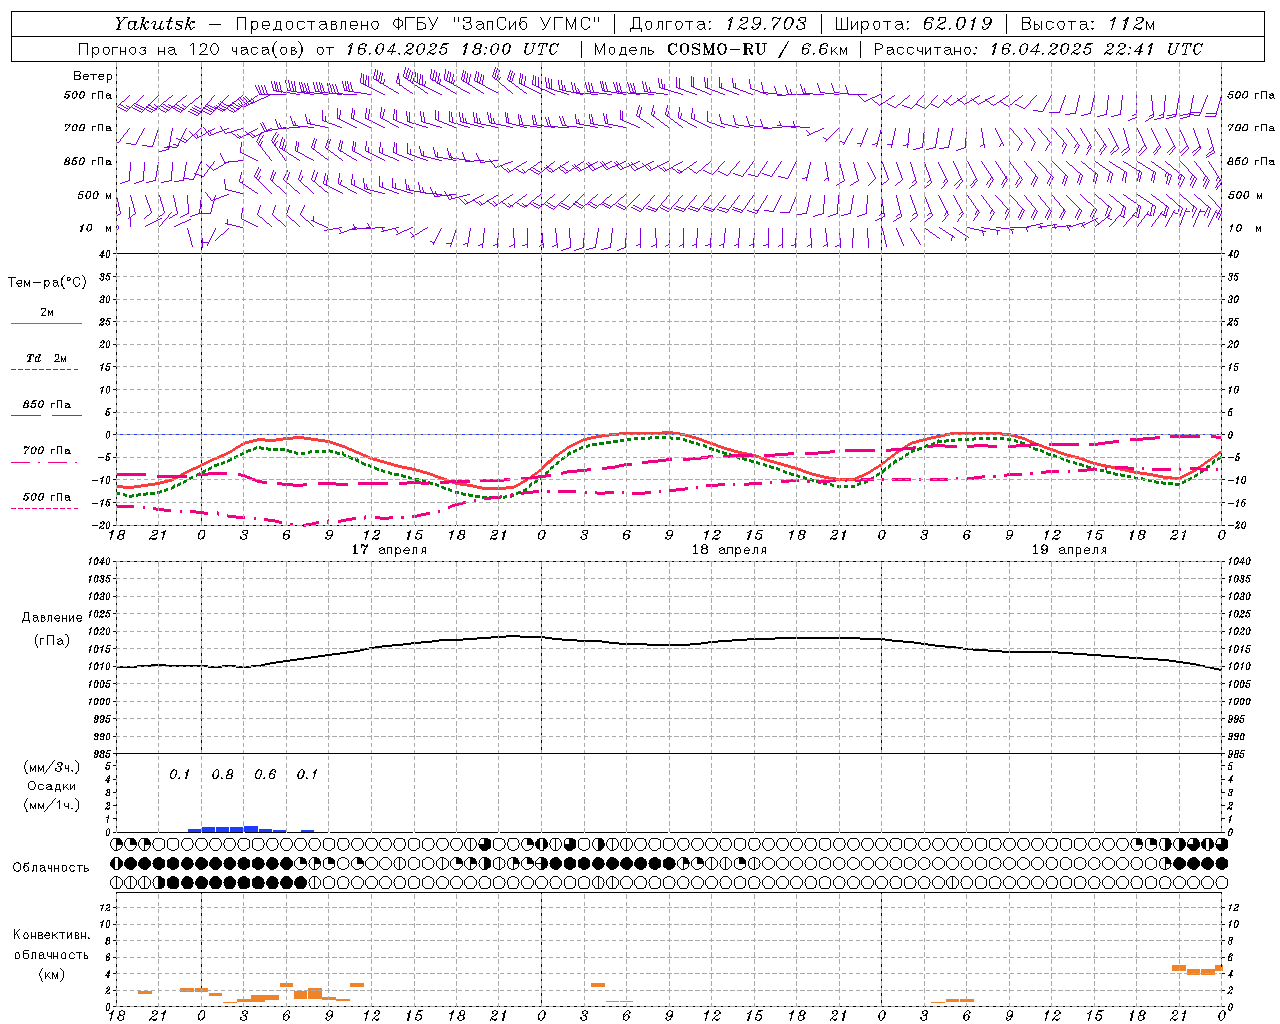Click the forecast start time "18:00 UTC"
1280x1024 pixels.
point(510,49)
